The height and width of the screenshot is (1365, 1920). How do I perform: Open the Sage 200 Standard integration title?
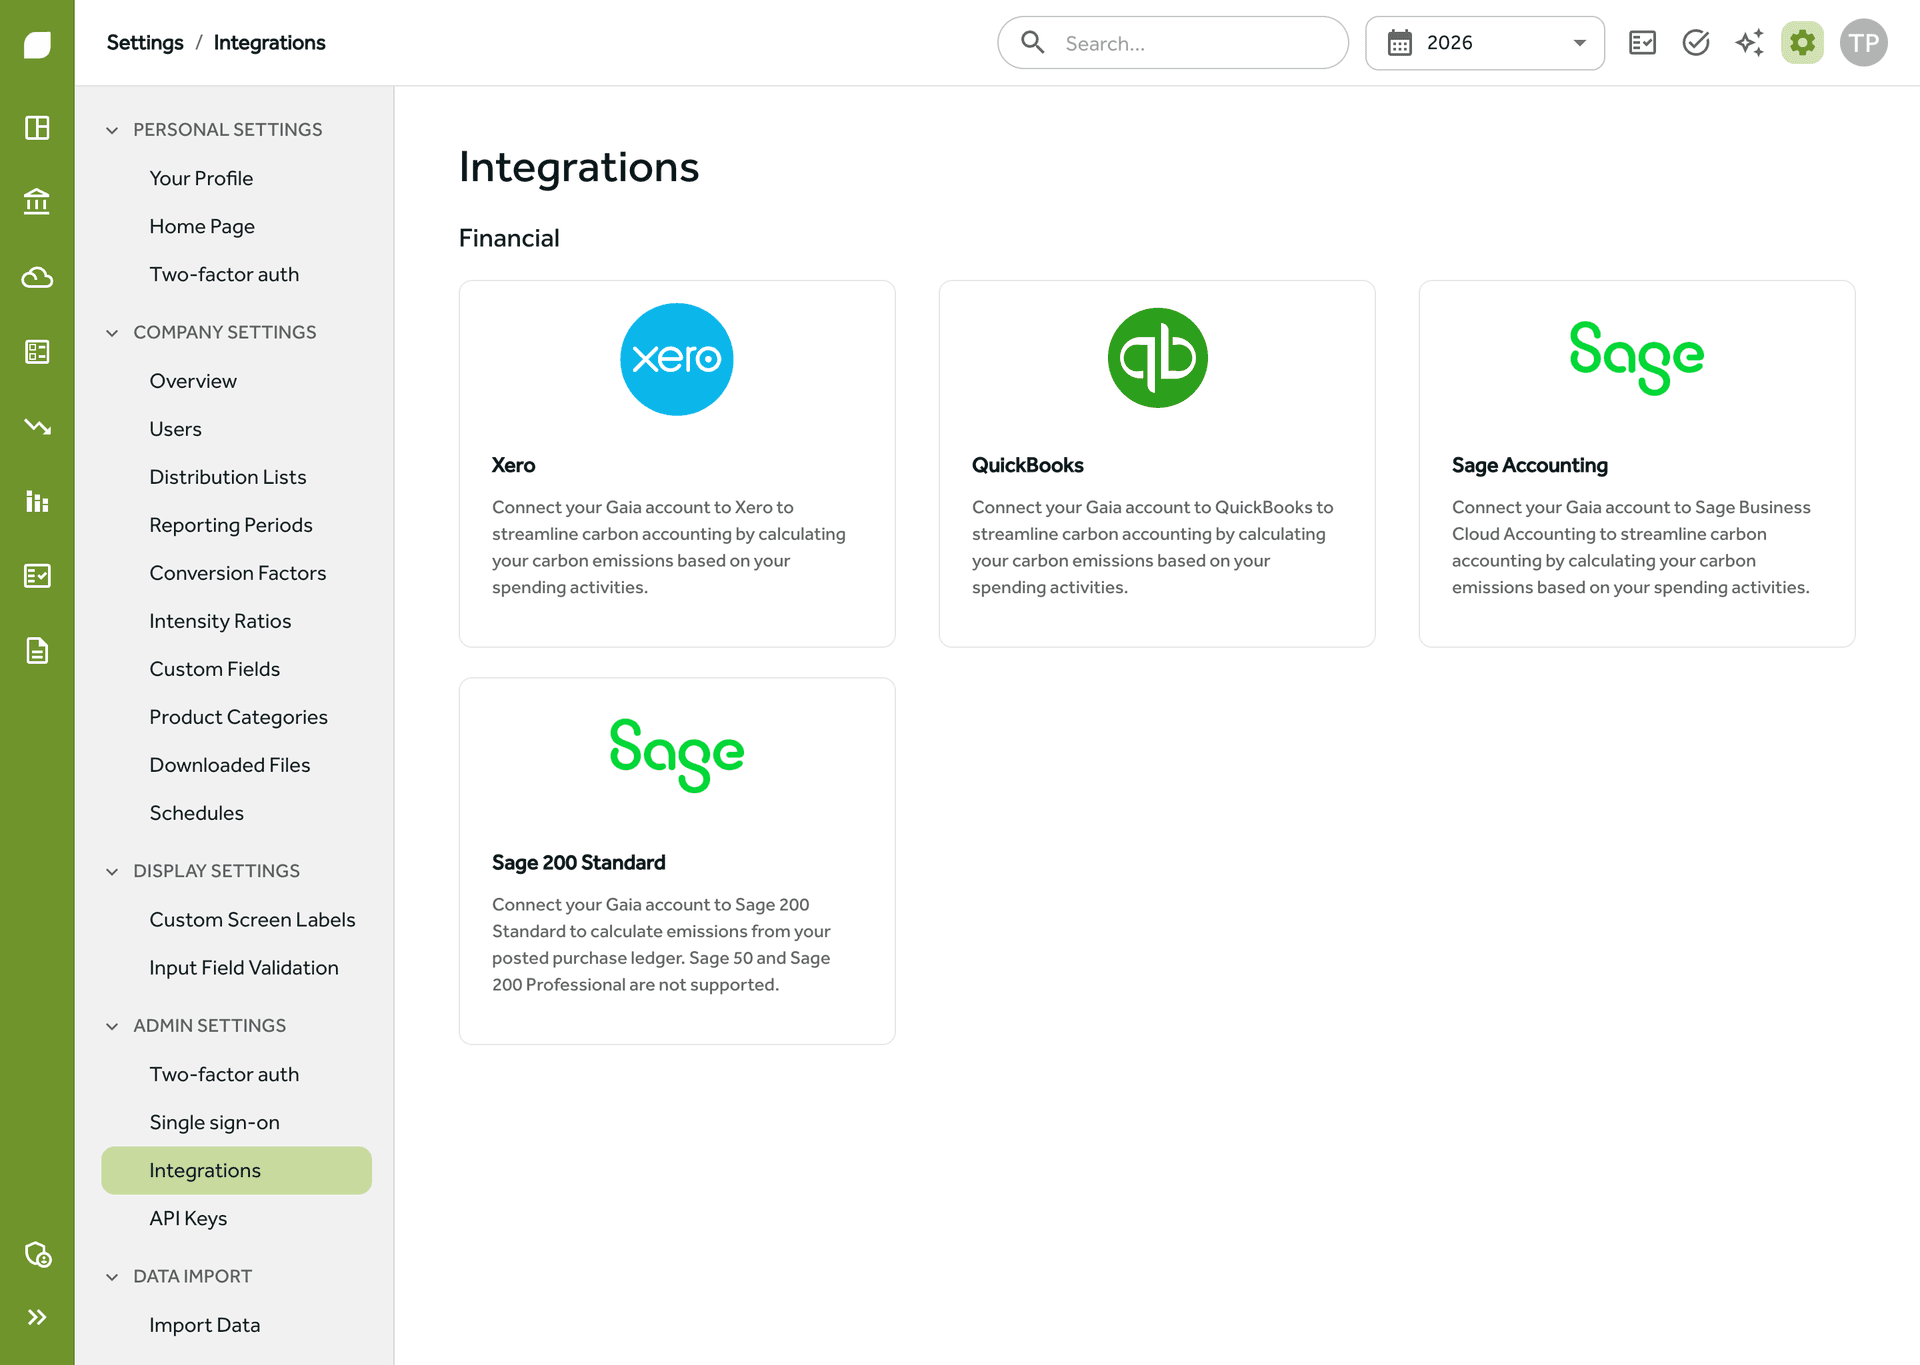tap(578, 862)
